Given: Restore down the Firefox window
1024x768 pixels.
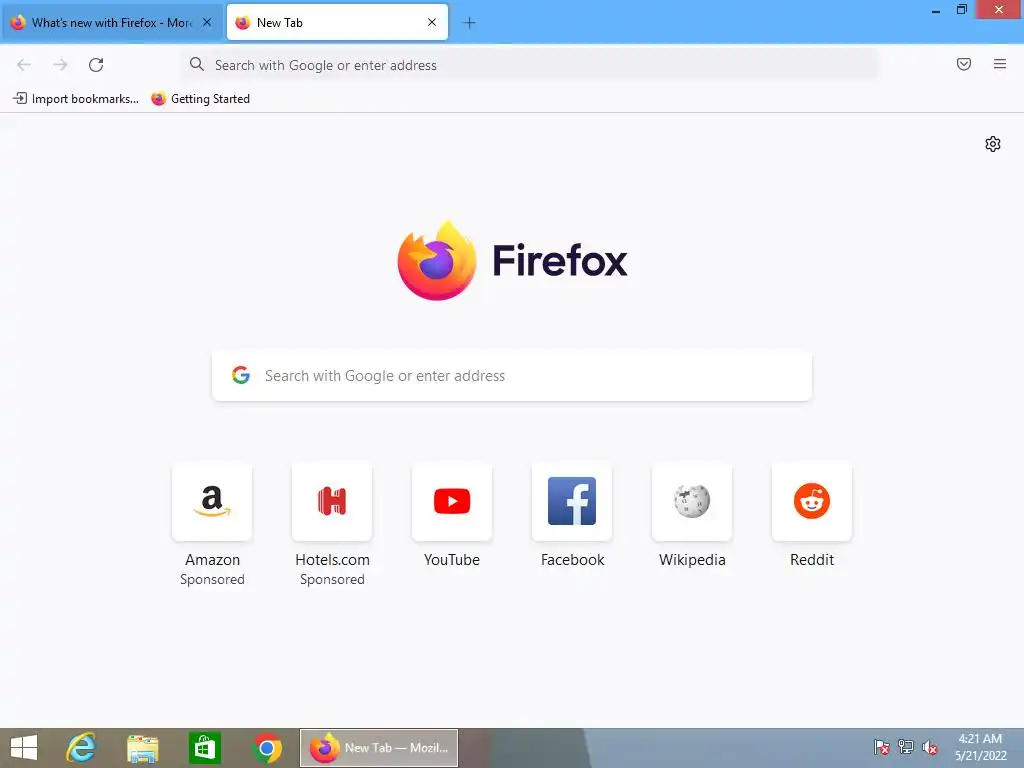Looking at the screenshot, I should click(x=961, y=9).
